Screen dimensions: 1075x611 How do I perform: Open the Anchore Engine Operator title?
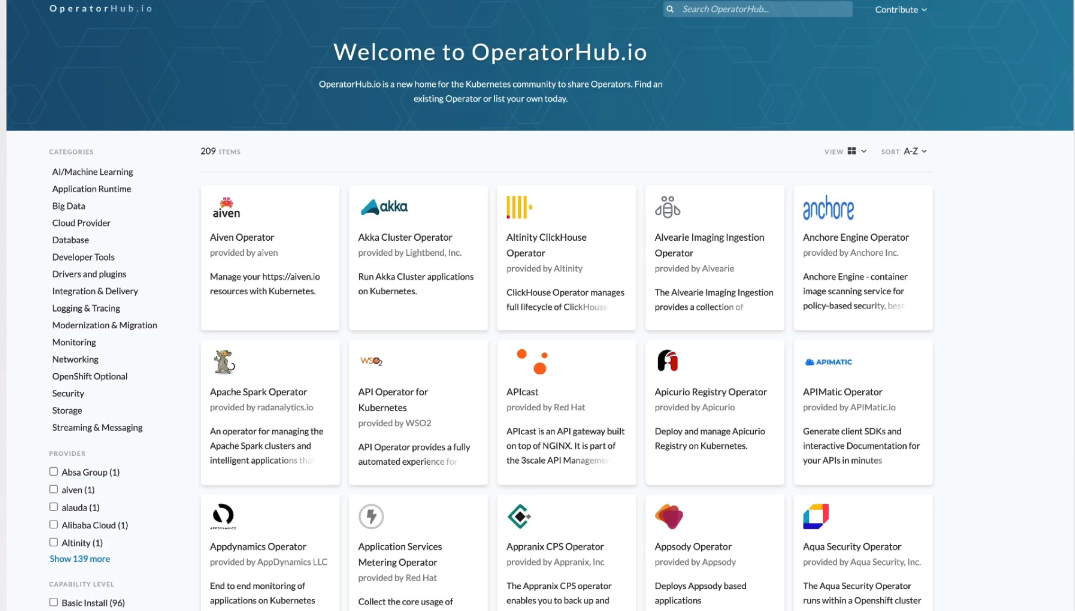(x=856, y=237)
